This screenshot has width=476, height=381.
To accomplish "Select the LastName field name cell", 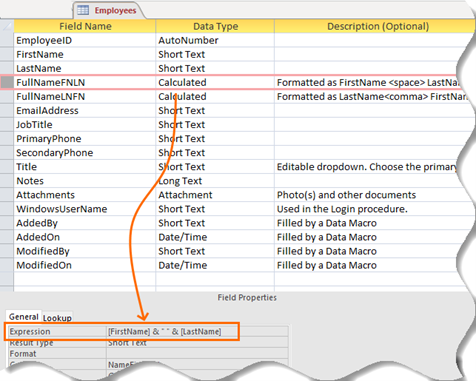I will 85,68.
